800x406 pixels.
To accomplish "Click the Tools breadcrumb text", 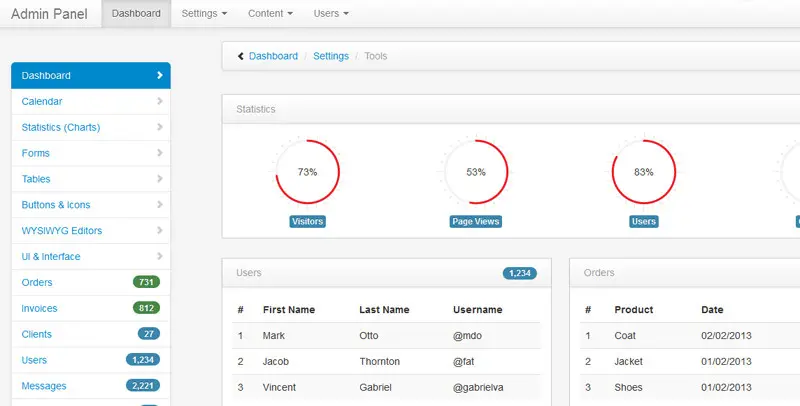I will 376,56.
